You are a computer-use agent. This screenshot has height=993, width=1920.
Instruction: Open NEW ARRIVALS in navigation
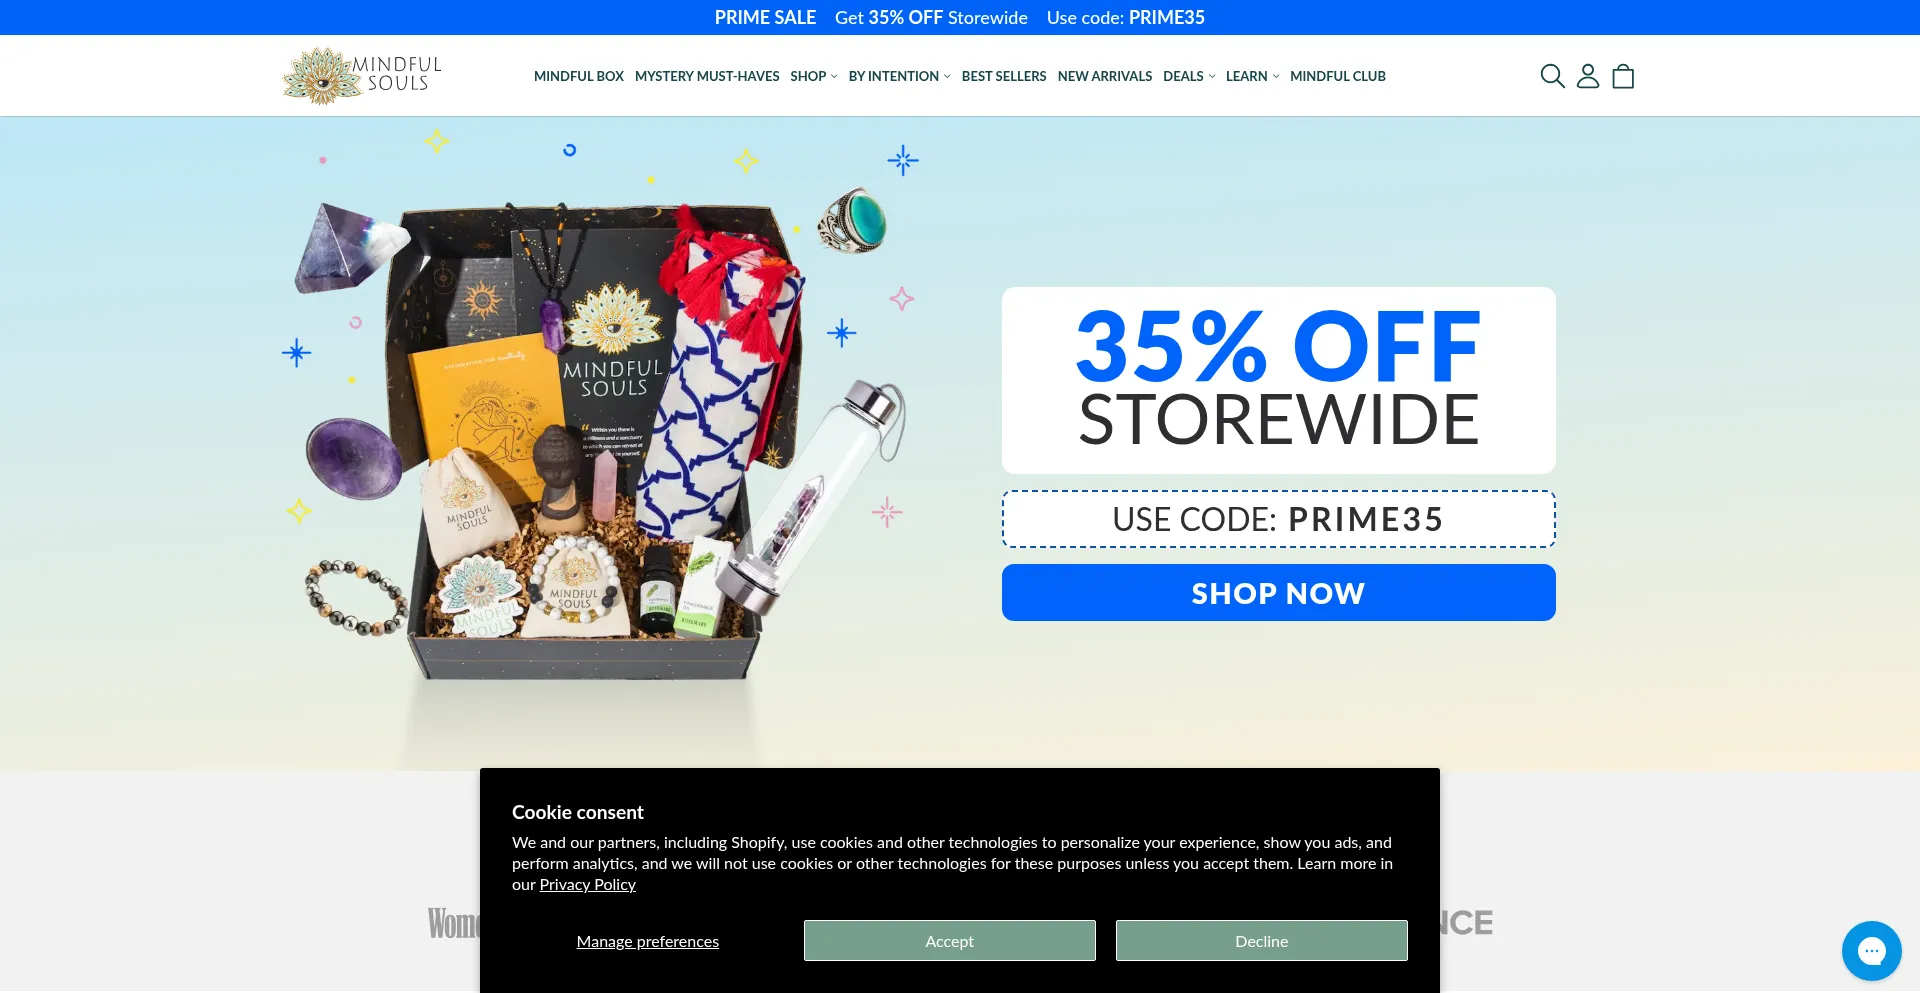[1105, 76]
